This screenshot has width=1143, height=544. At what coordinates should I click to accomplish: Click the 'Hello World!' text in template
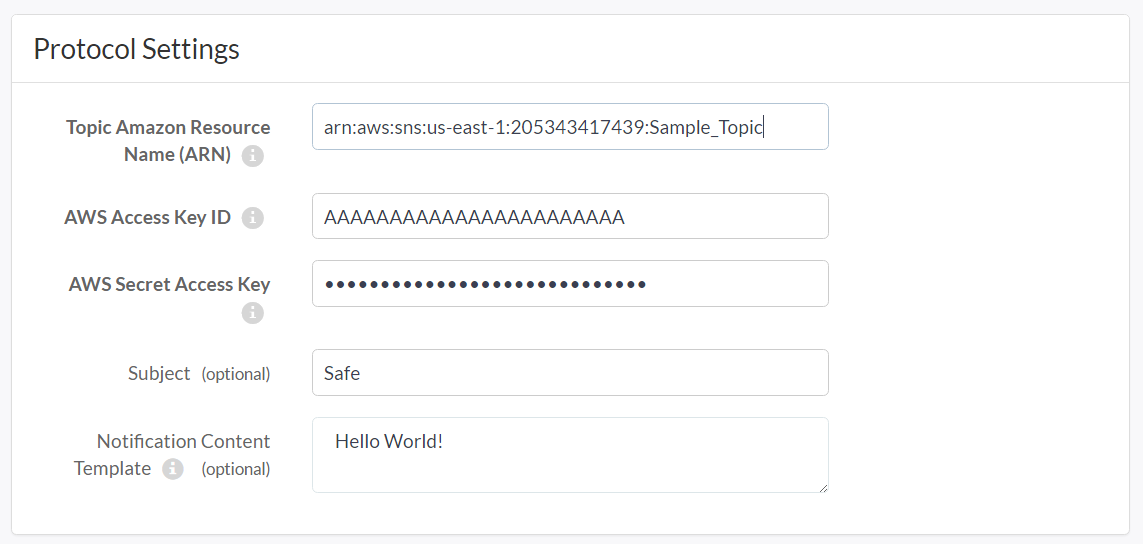pos(389,440)
